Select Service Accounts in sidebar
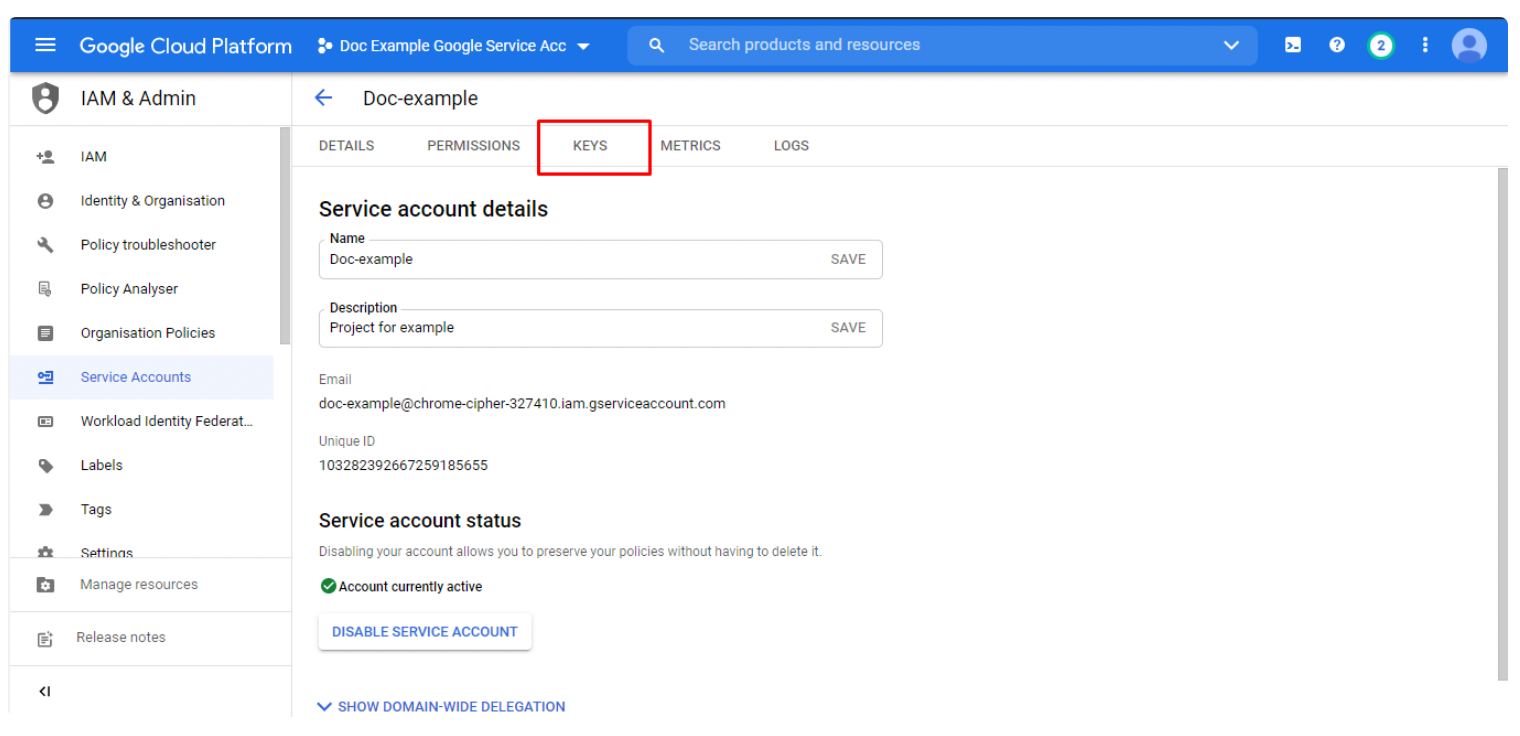The image size is (1520, 736). tap(141, 377)
